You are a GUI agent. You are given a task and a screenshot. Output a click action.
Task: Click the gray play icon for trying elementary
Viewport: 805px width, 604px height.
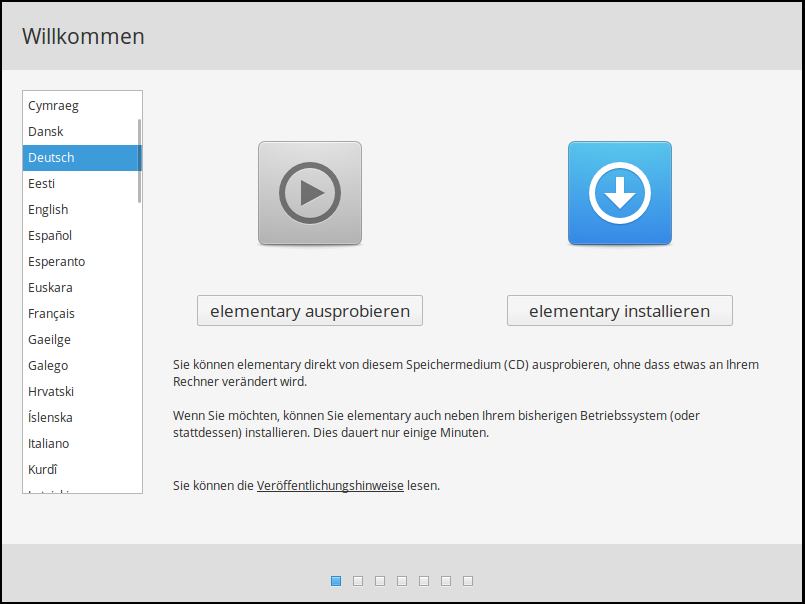coord(309,193)
